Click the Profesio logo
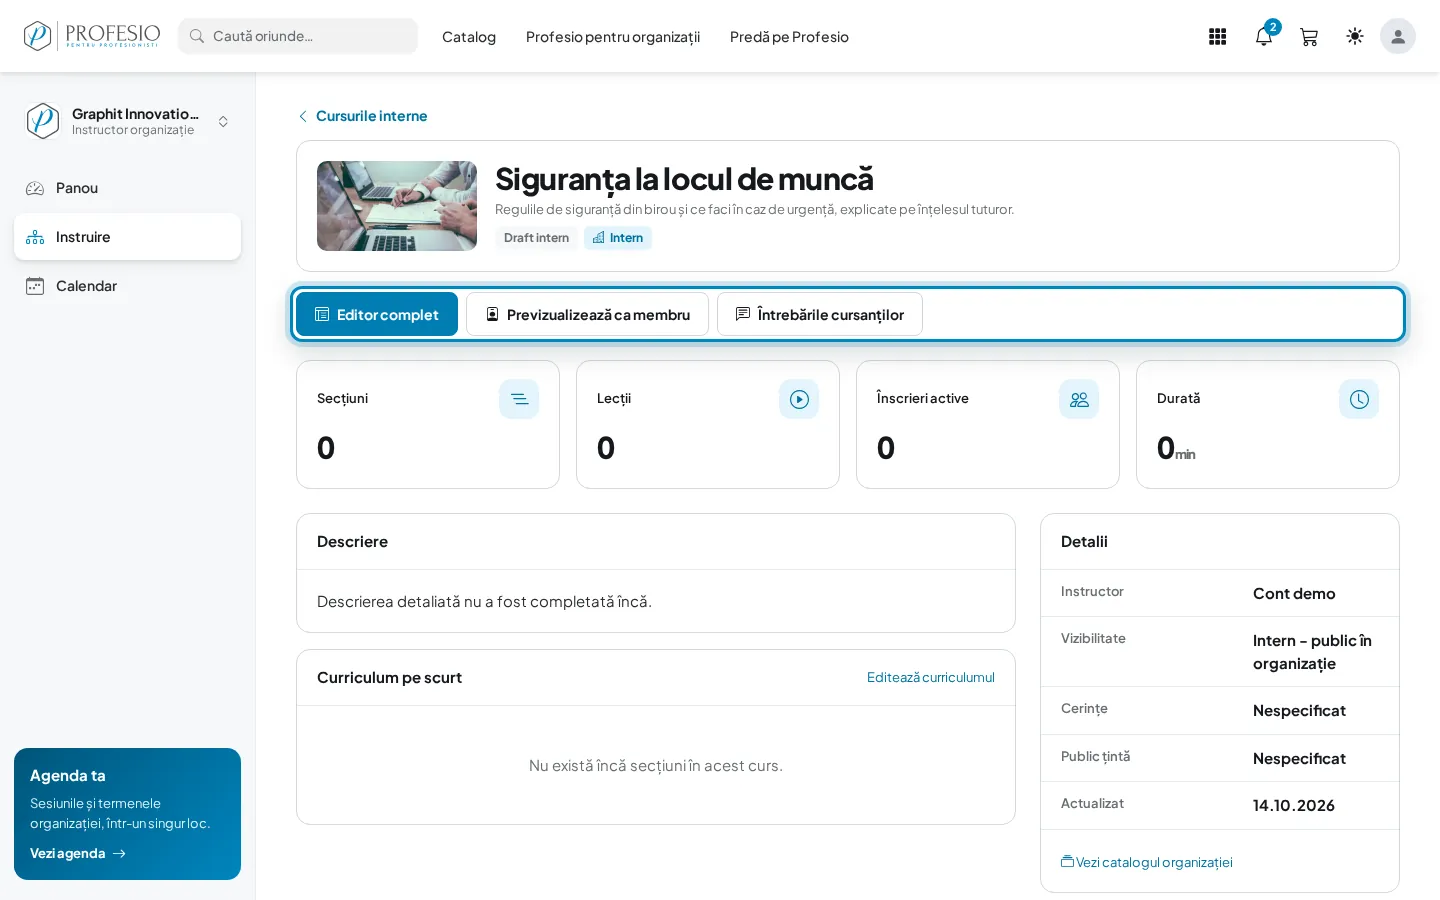Viewport: 1440px width, 900px height. tap(92, 36)
